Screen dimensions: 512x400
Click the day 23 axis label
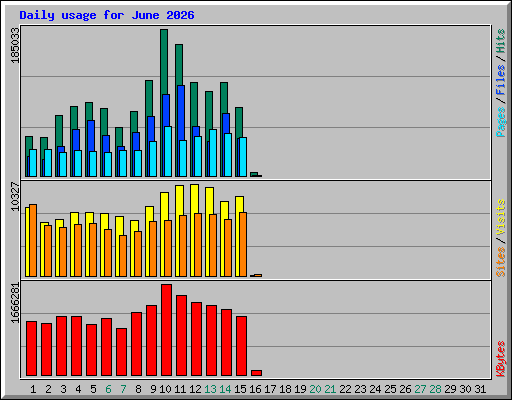(360, 389)
